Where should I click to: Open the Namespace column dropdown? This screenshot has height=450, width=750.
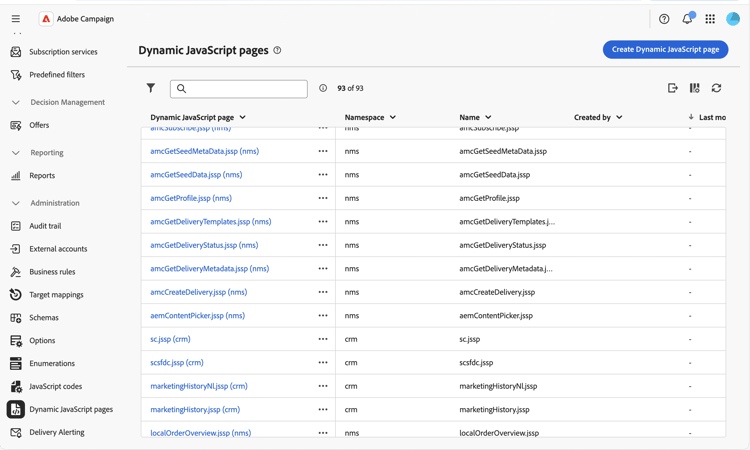pos(393,117)
